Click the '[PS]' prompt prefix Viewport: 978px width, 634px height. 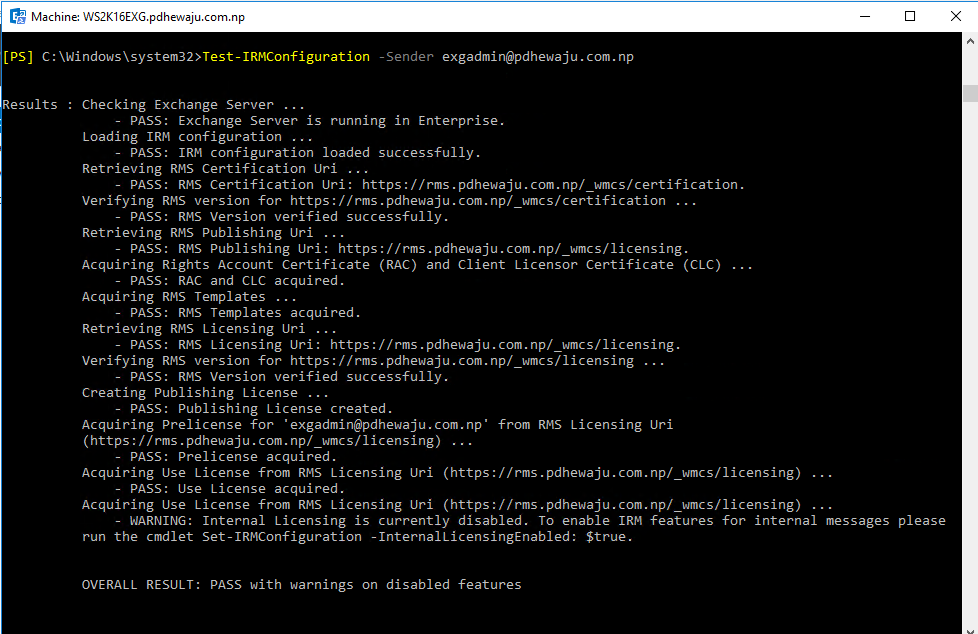click(x=18, y=57)
